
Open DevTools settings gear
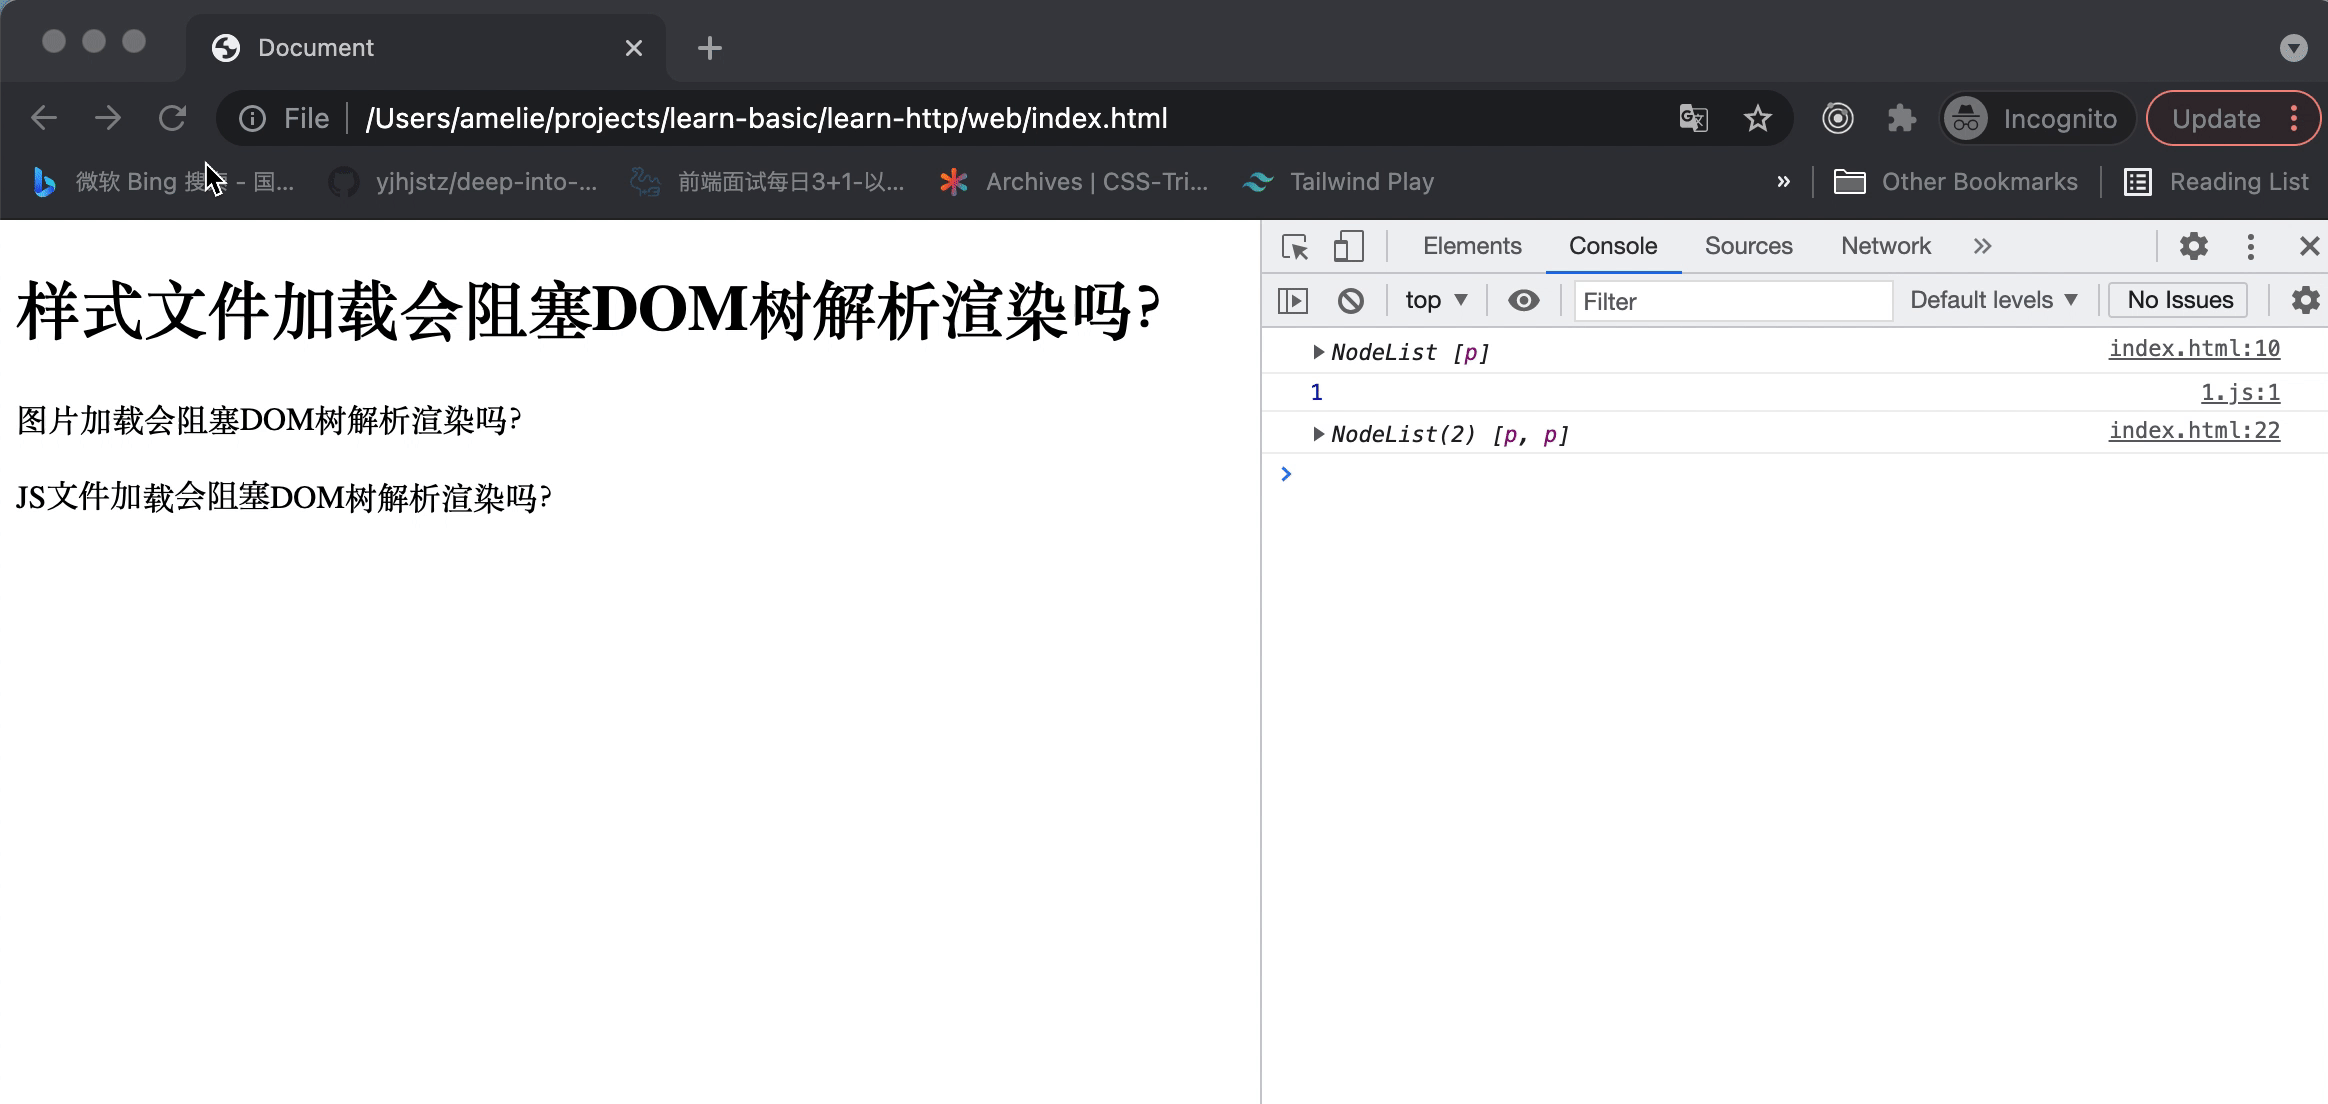click(2194, 246)
